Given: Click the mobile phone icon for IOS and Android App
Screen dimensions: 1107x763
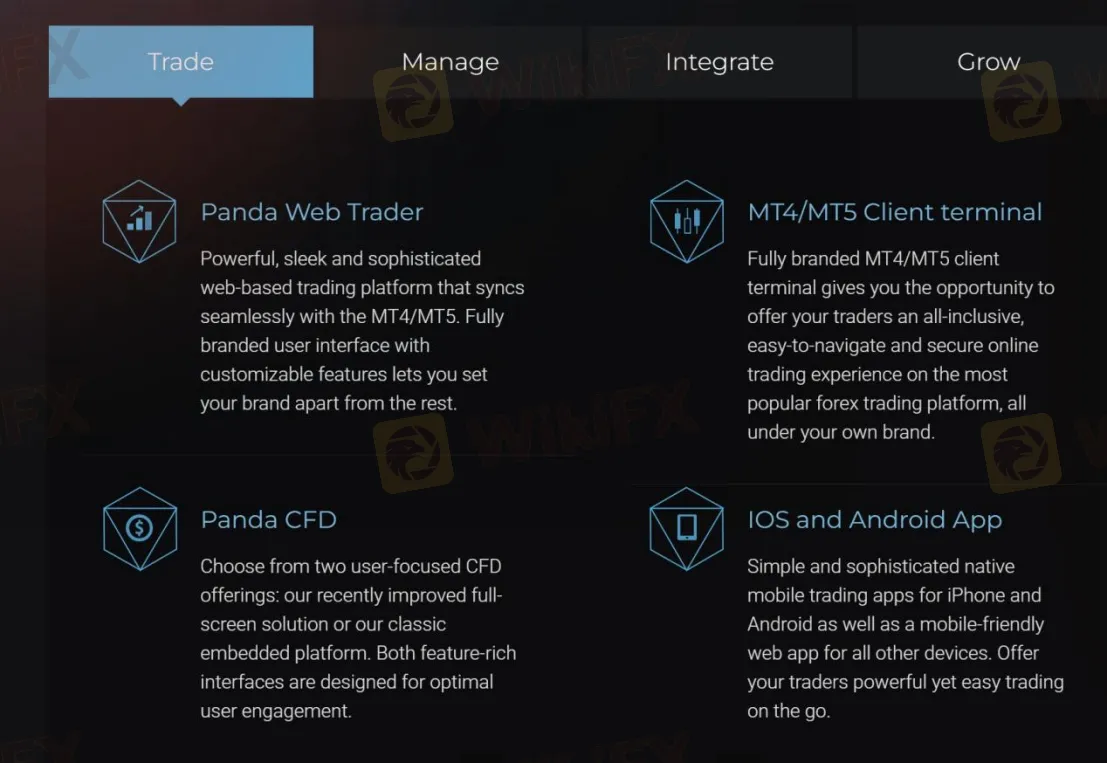Looking at the screenshot, I should click(x=687, y=527).
